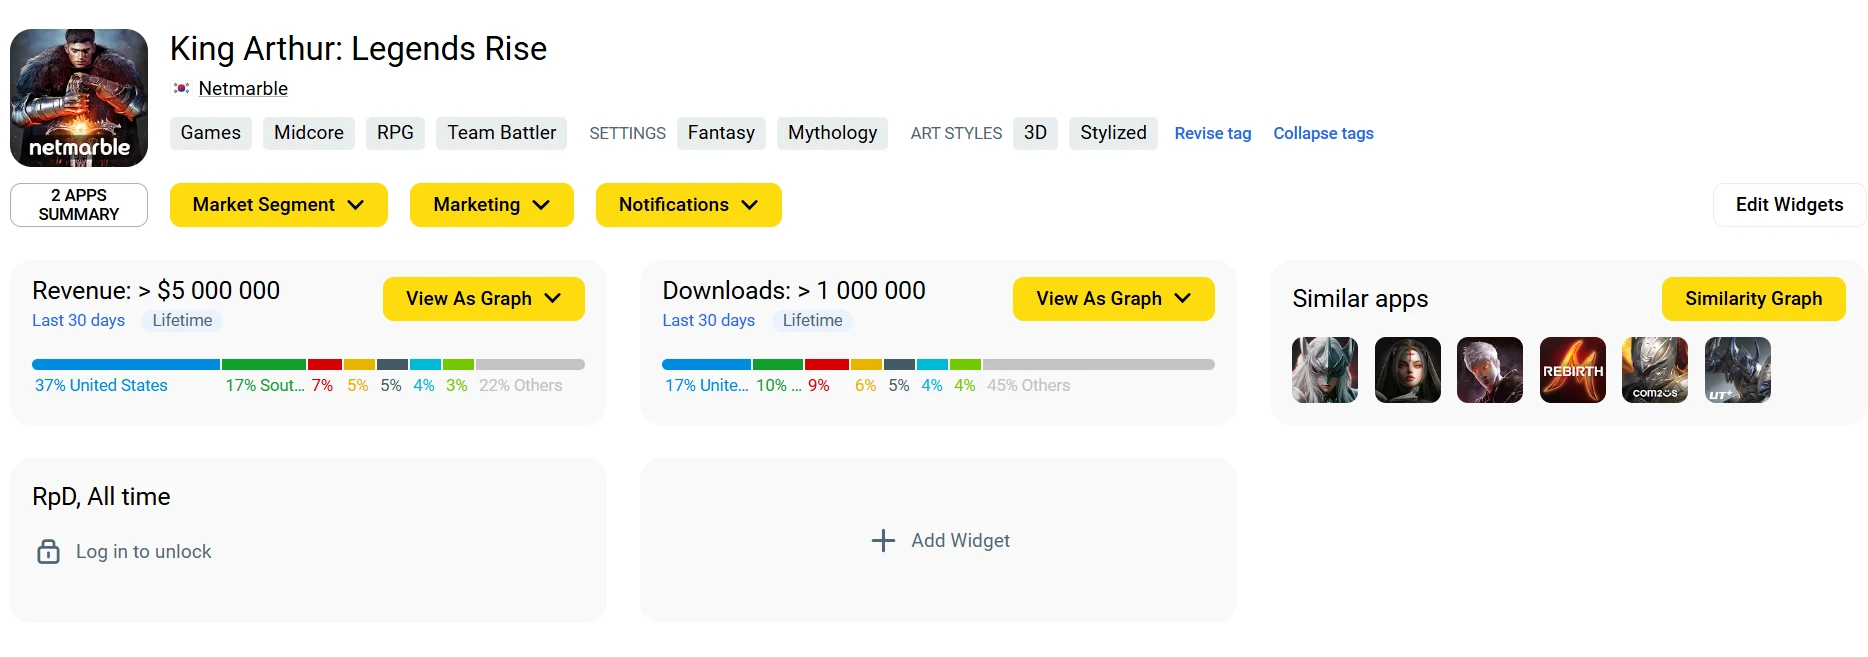Click the Similarity Graph button
Screen dimensions: 1868x657
(x=1752, y=299)
